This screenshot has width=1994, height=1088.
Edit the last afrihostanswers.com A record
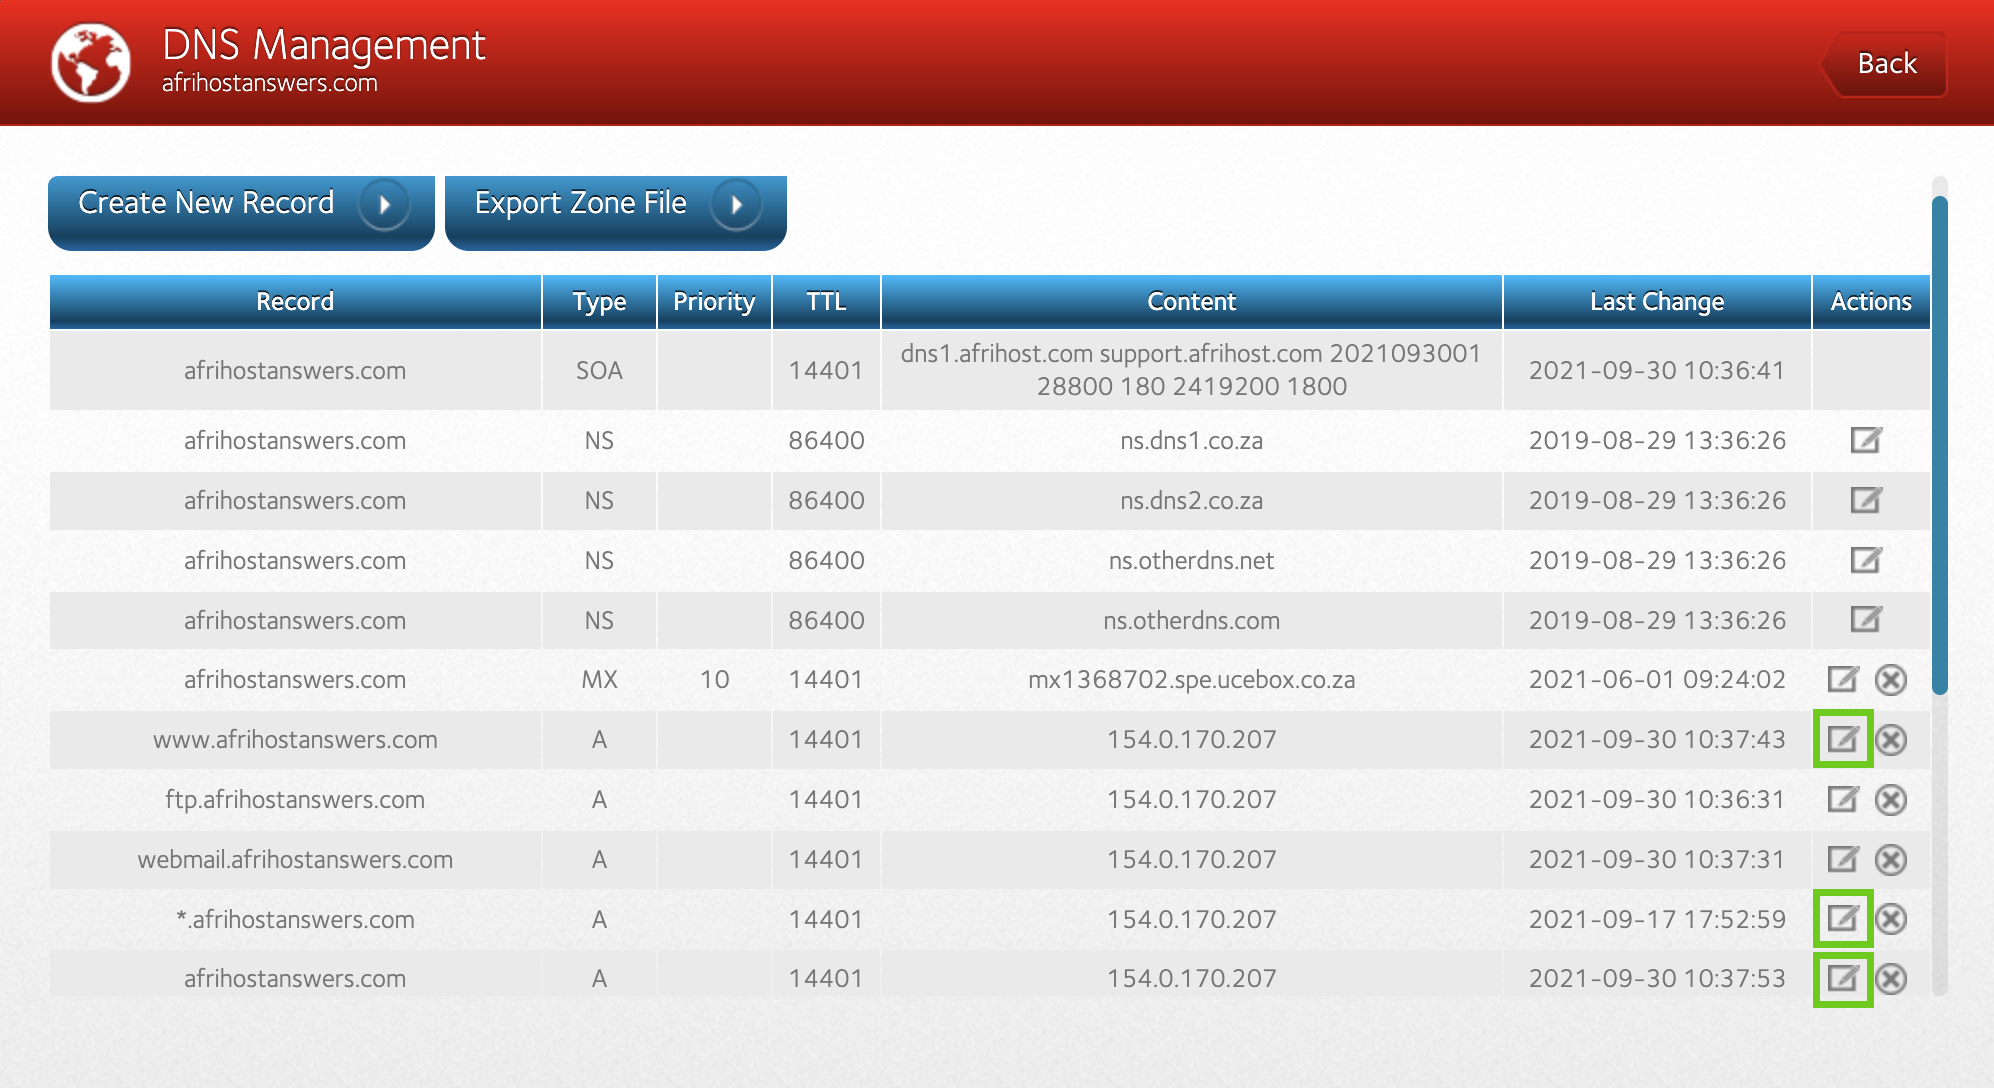coord(1842,979)
